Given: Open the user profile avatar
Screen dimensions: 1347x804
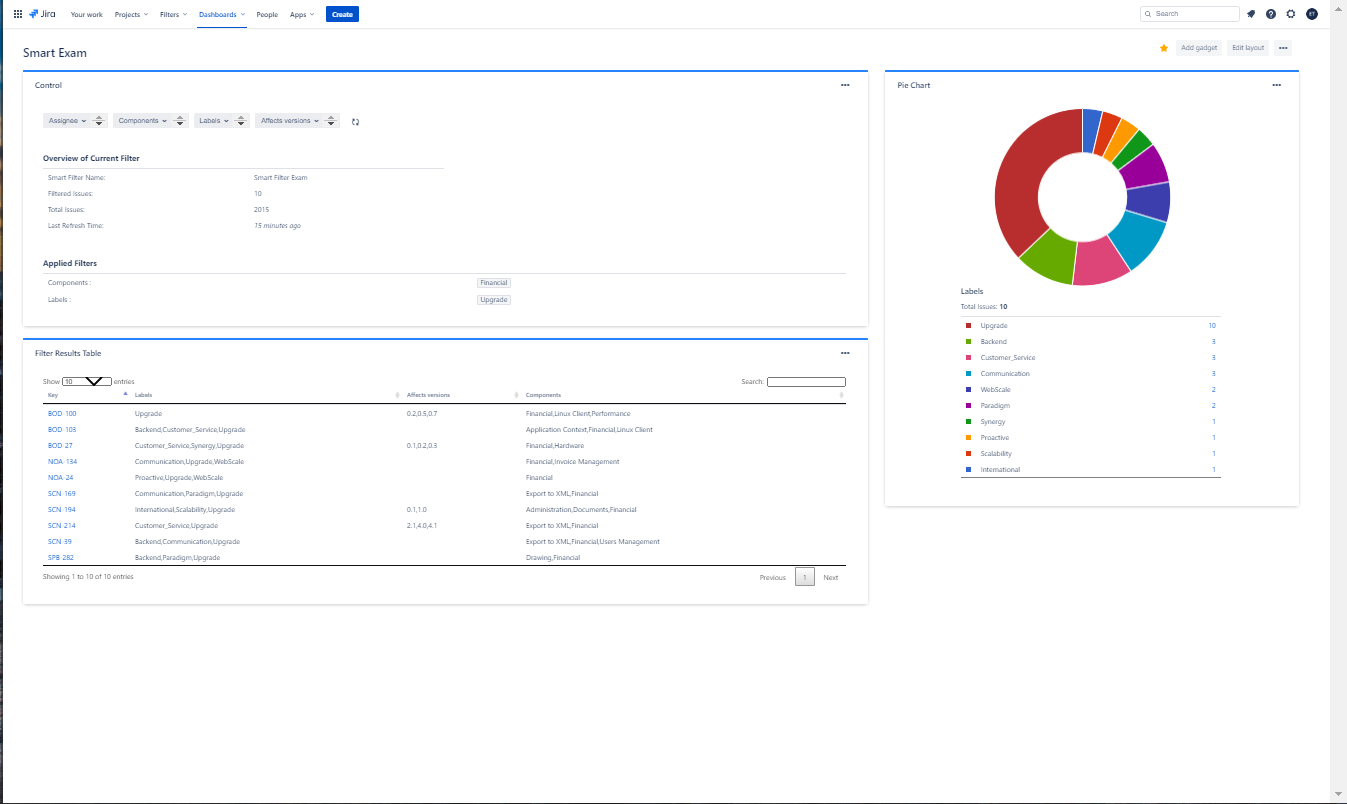Looking at the screenshot, I should click(1312, 14).
